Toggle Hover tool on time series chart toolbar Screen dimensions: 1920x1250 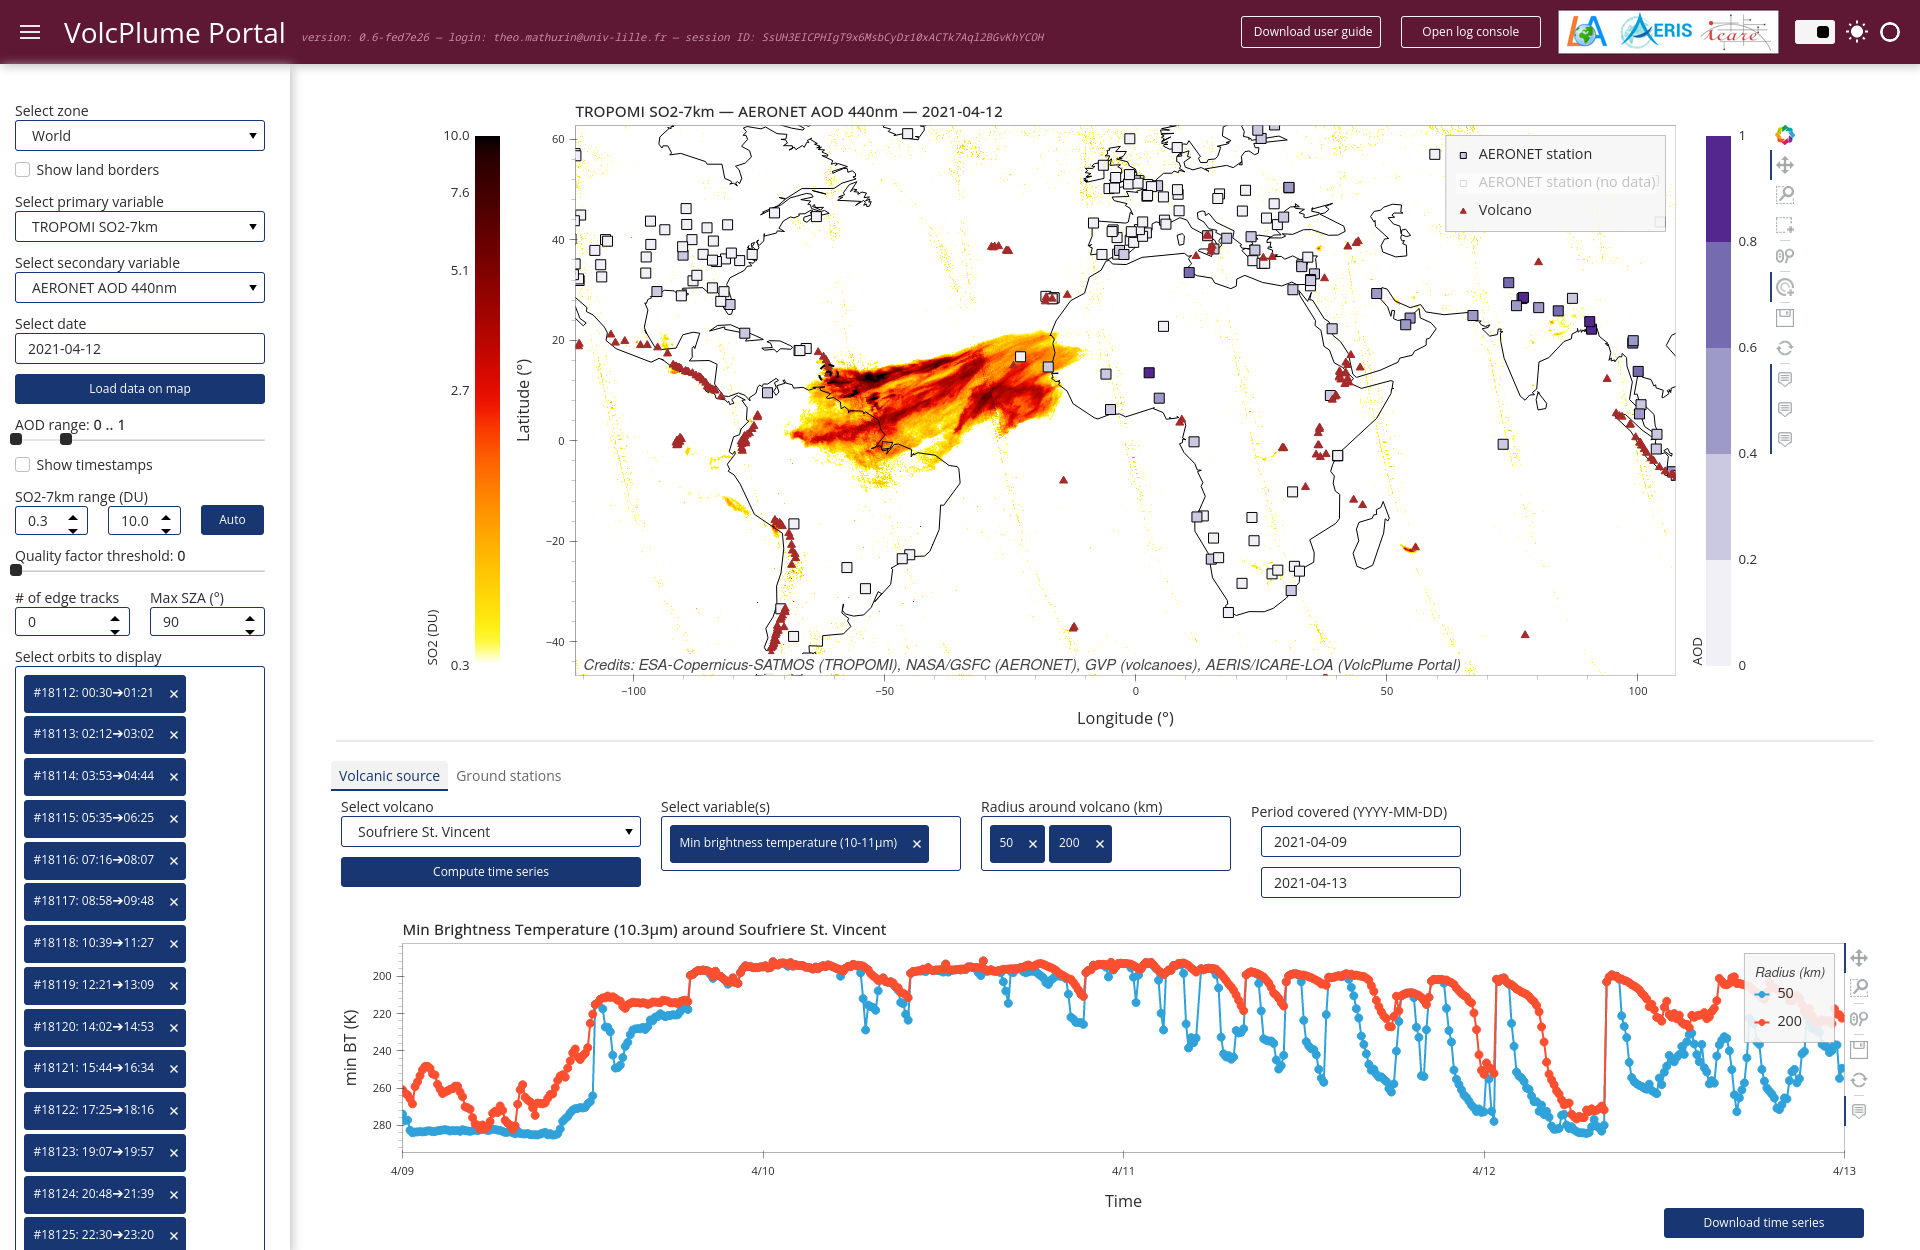[x=1859, y=1111]
